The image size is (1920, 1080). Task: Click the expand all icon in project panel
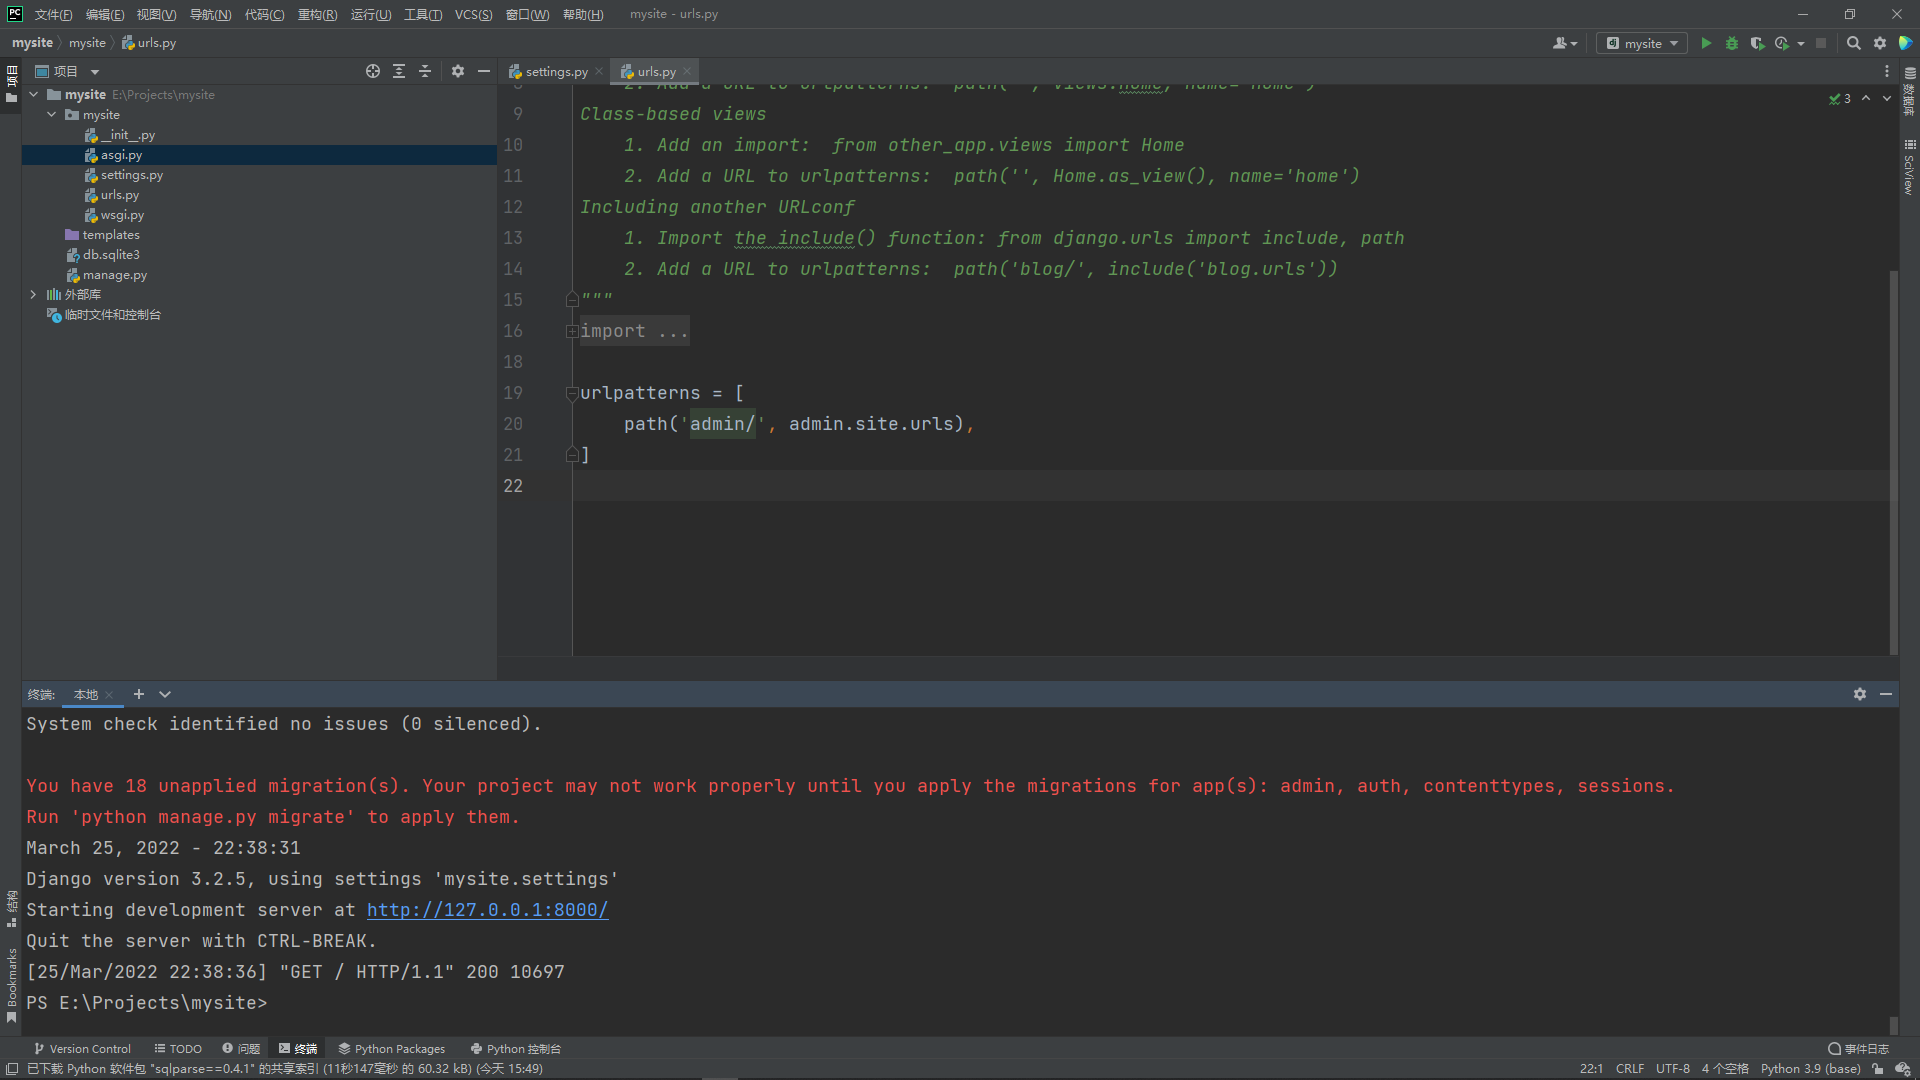click(399, 71)
